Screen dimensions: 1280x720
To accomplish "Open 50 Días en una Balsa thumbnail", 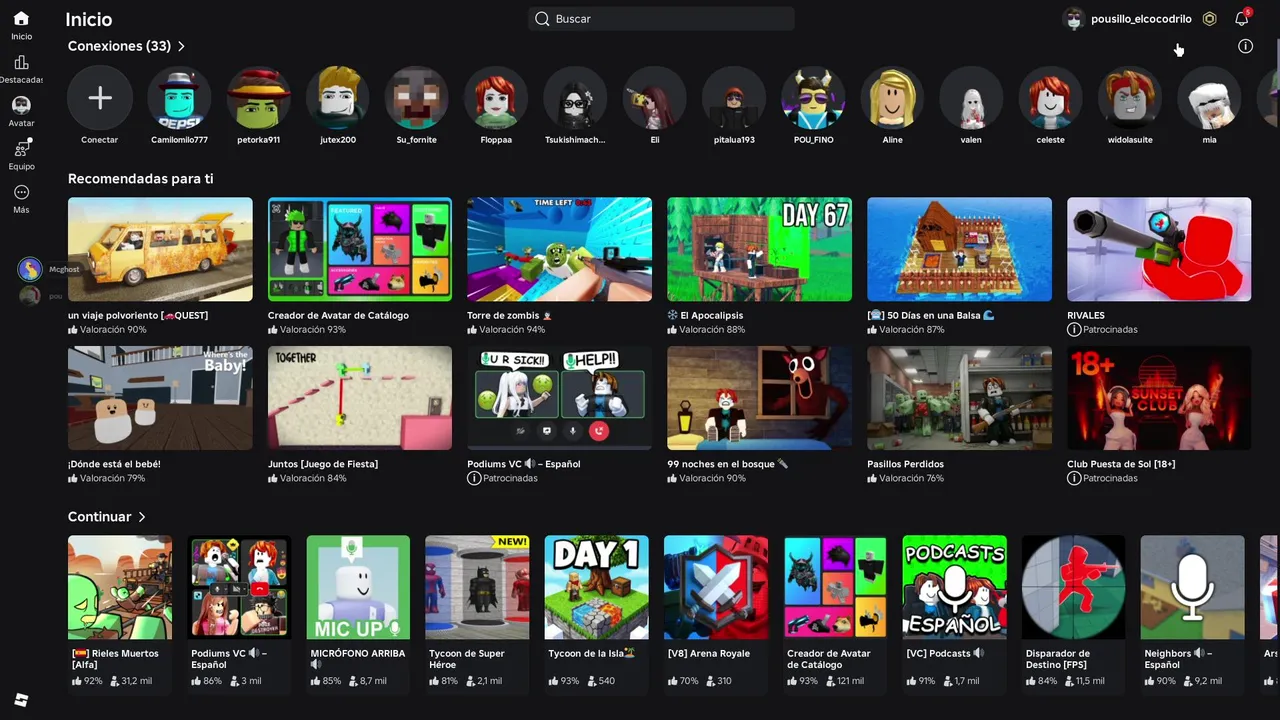I will [959, 249].
